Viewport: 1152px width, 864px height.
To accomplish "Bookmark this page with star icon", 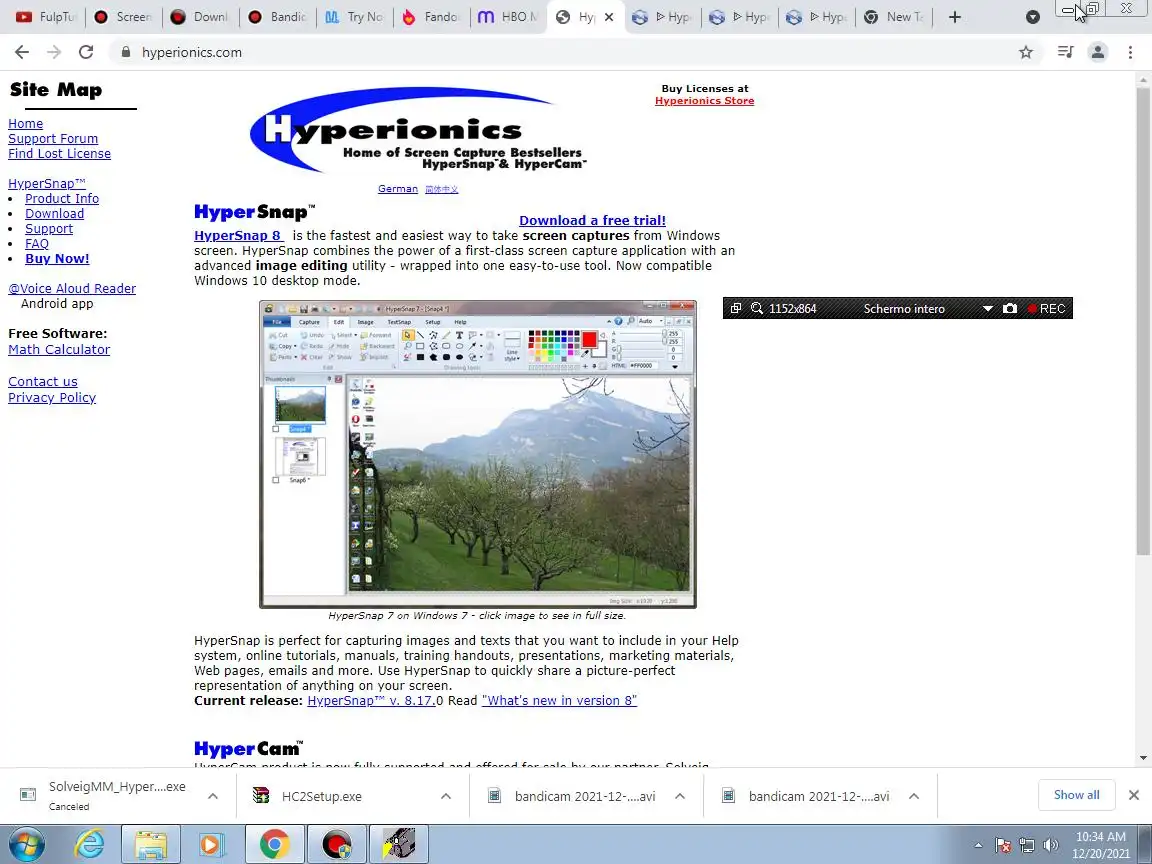I will 1026,52.
